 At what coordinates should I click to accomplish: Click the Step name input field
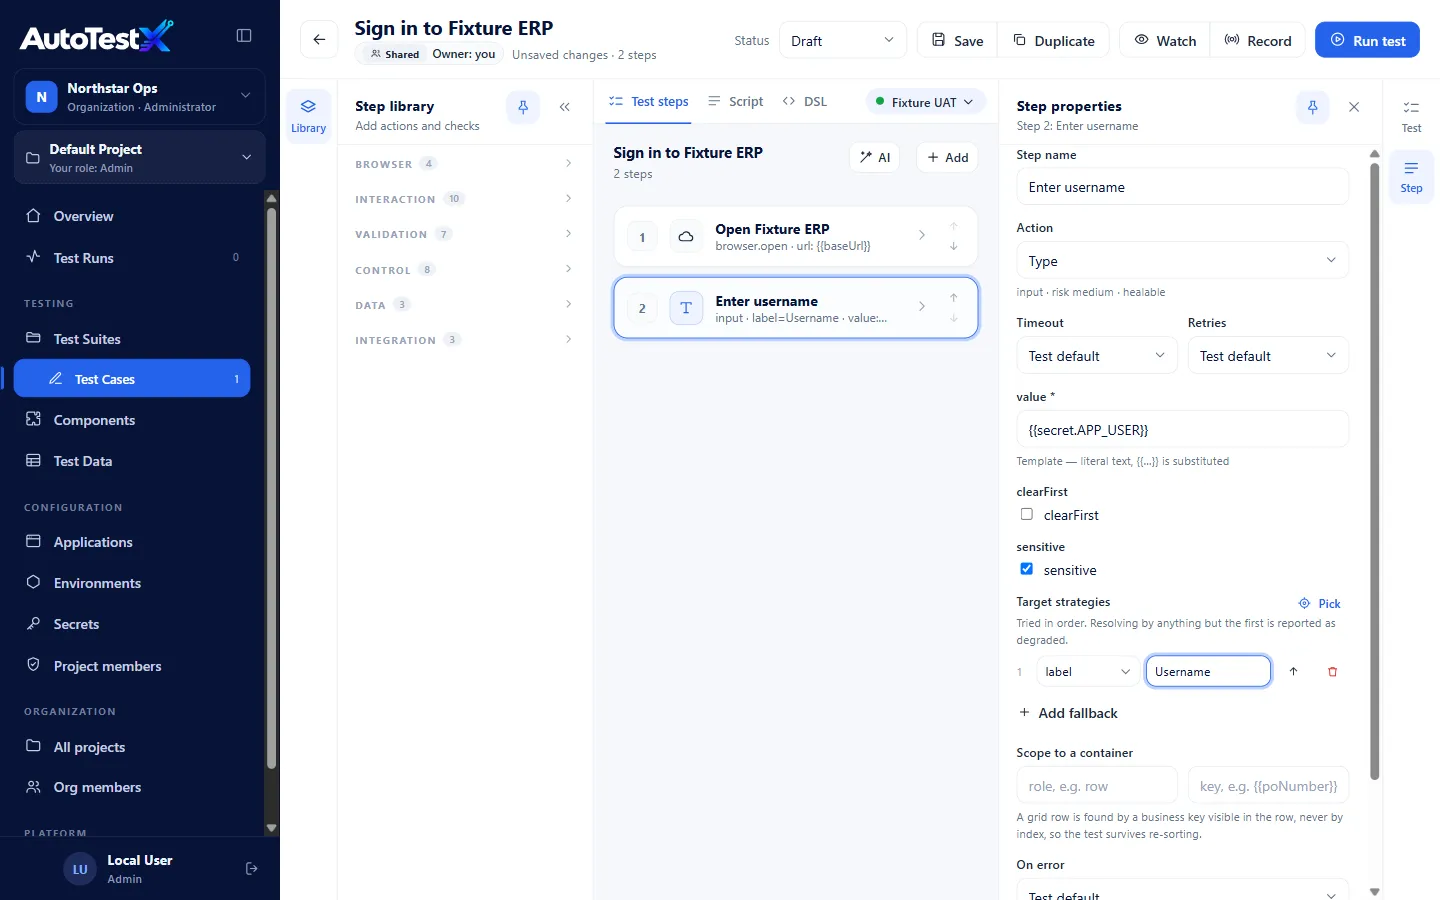tap(1182, 187)
